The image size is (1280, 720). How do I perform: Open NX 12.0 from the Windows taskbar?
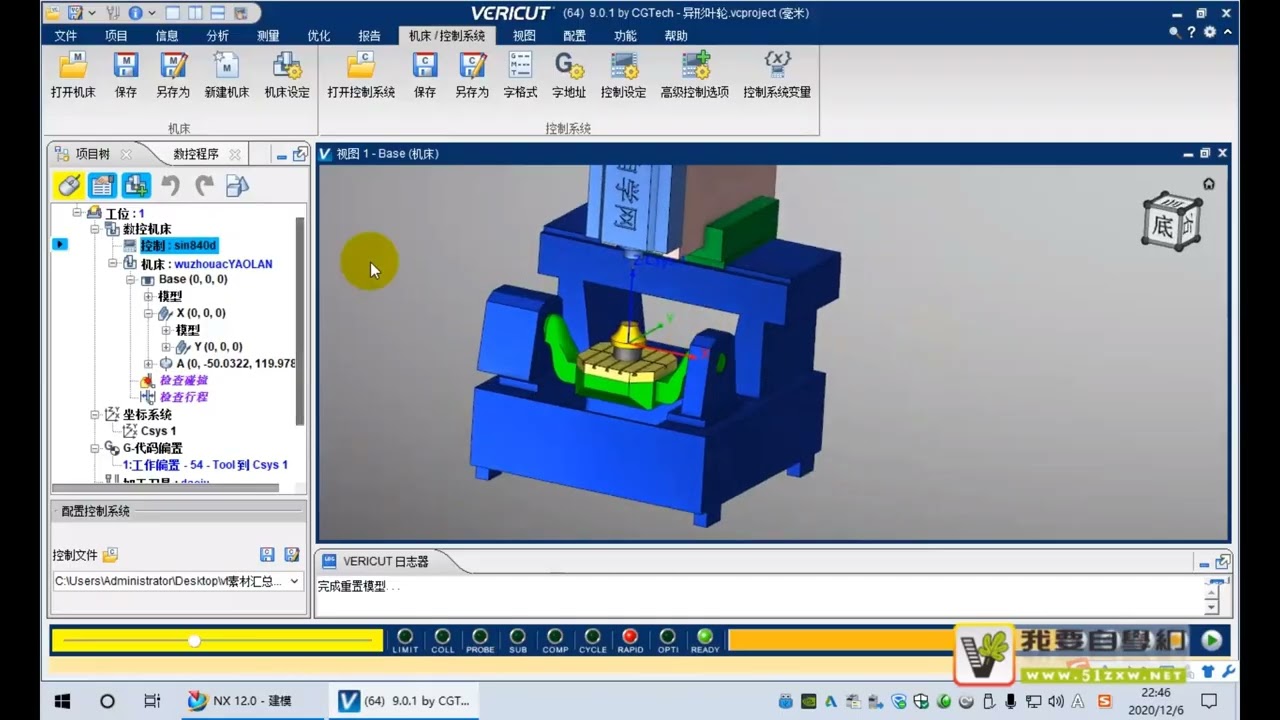[x=239, y=701]
